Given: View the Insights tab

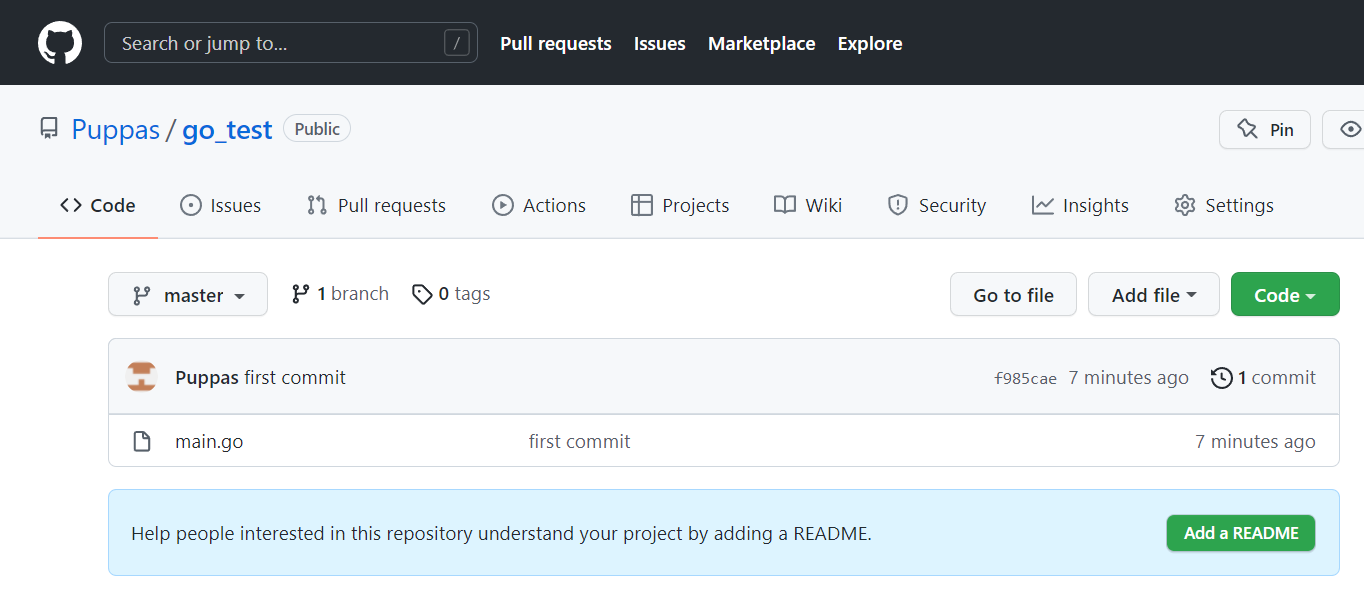Looking at the screenshot, I should (1080, 205).
